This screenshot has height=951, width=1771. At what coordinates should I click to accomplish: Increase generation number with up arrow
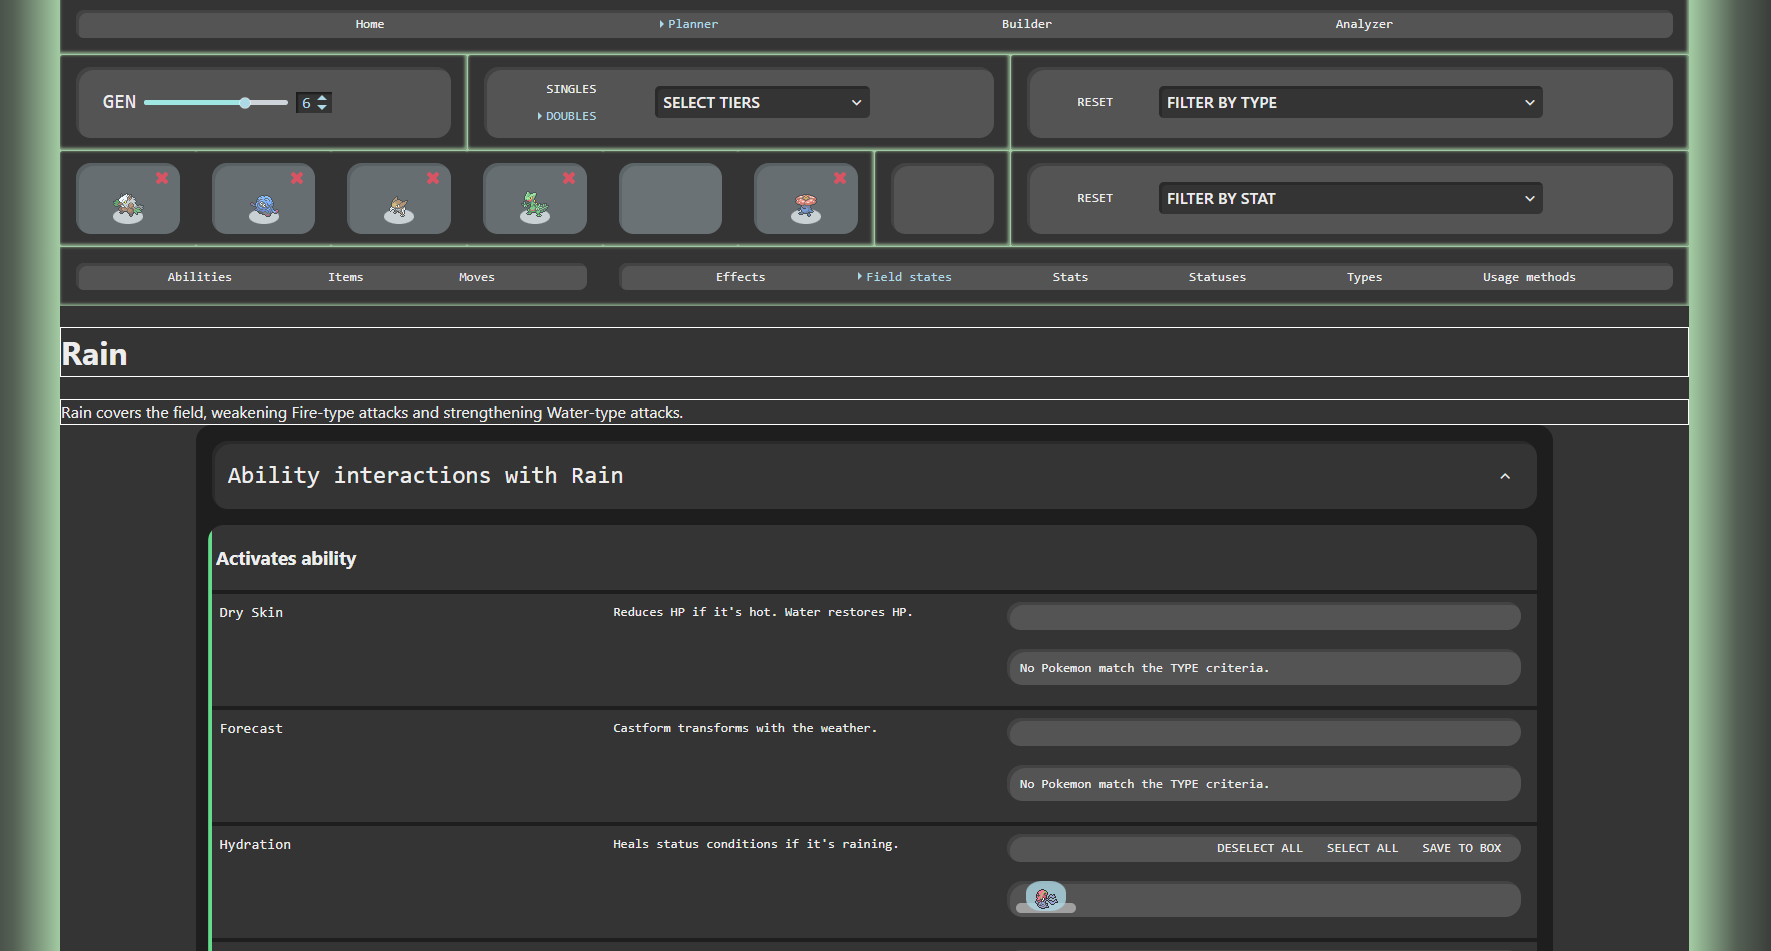click(322, 98)
